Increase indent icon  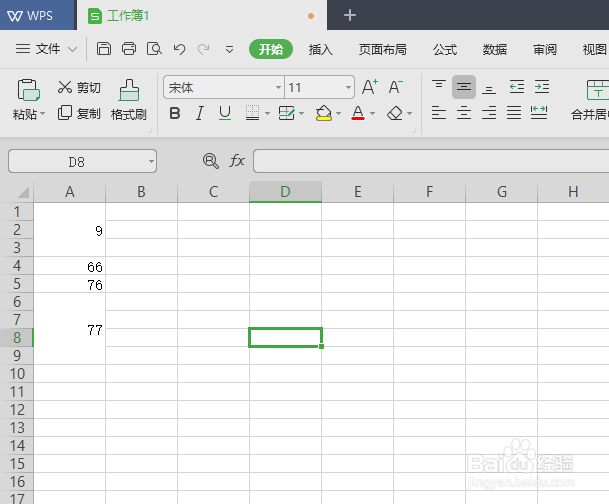(x=542, y=87)
